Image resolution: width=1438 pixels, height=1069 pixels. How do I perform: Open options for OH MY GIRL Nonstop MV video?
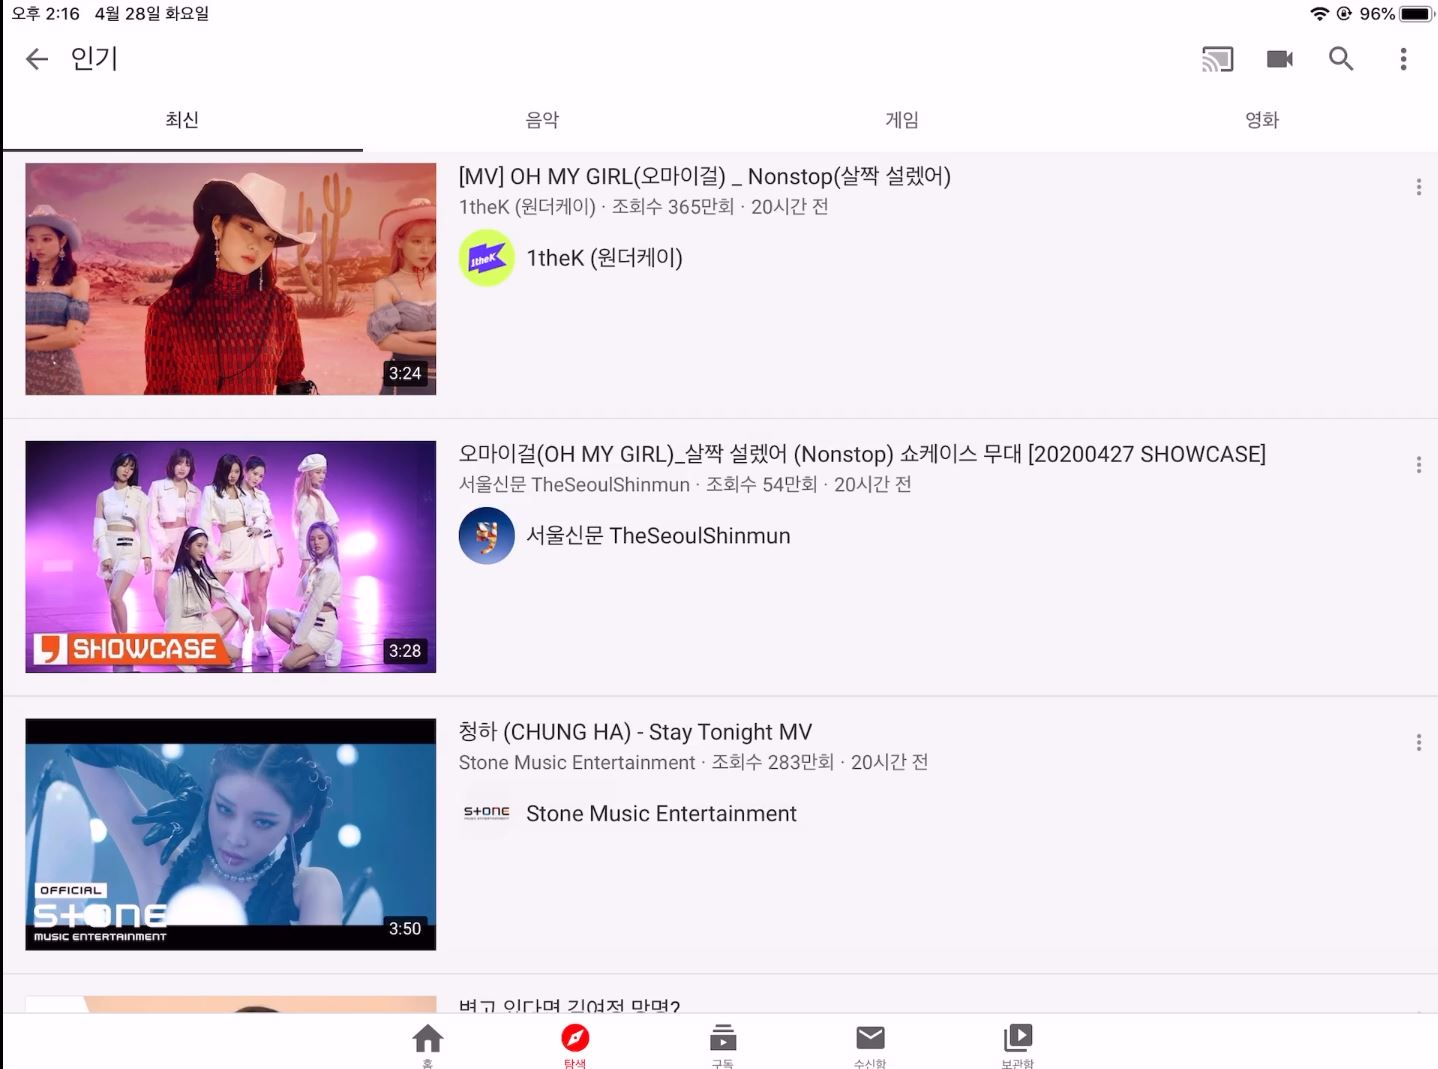[1418, 187]
